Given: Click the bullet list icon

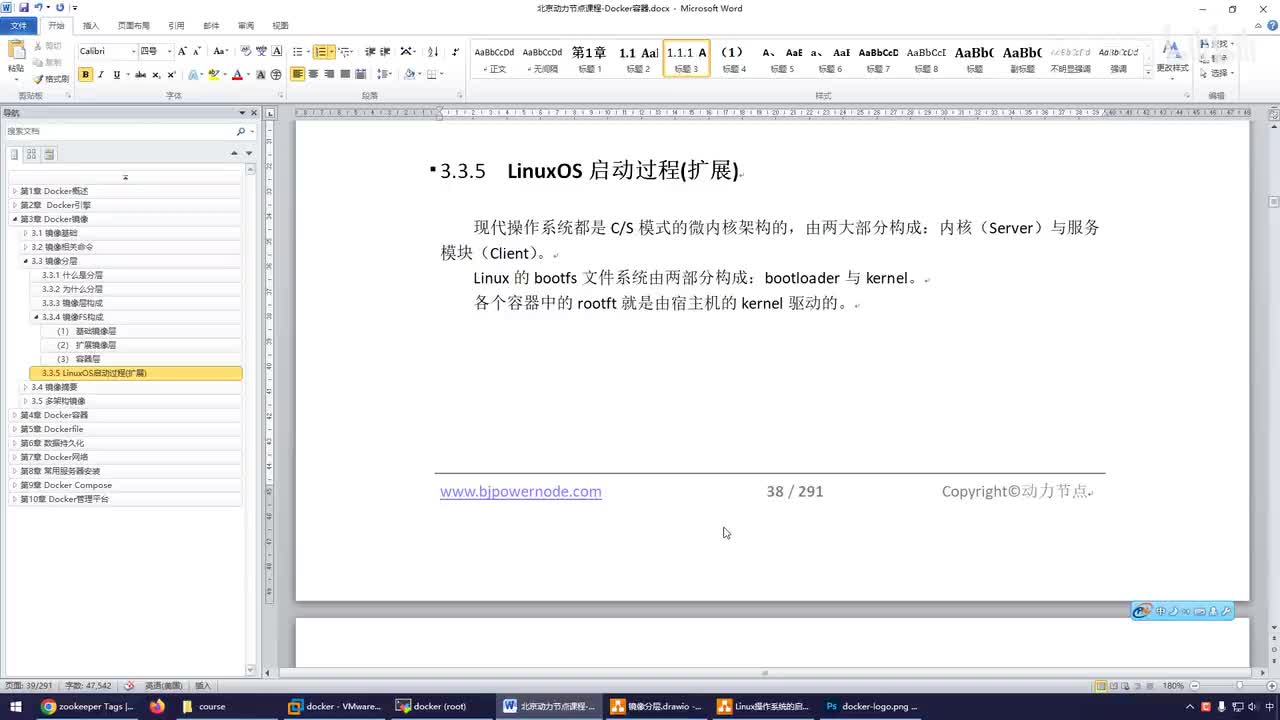Looking at the screenshot, I should (x=299, y=51).
